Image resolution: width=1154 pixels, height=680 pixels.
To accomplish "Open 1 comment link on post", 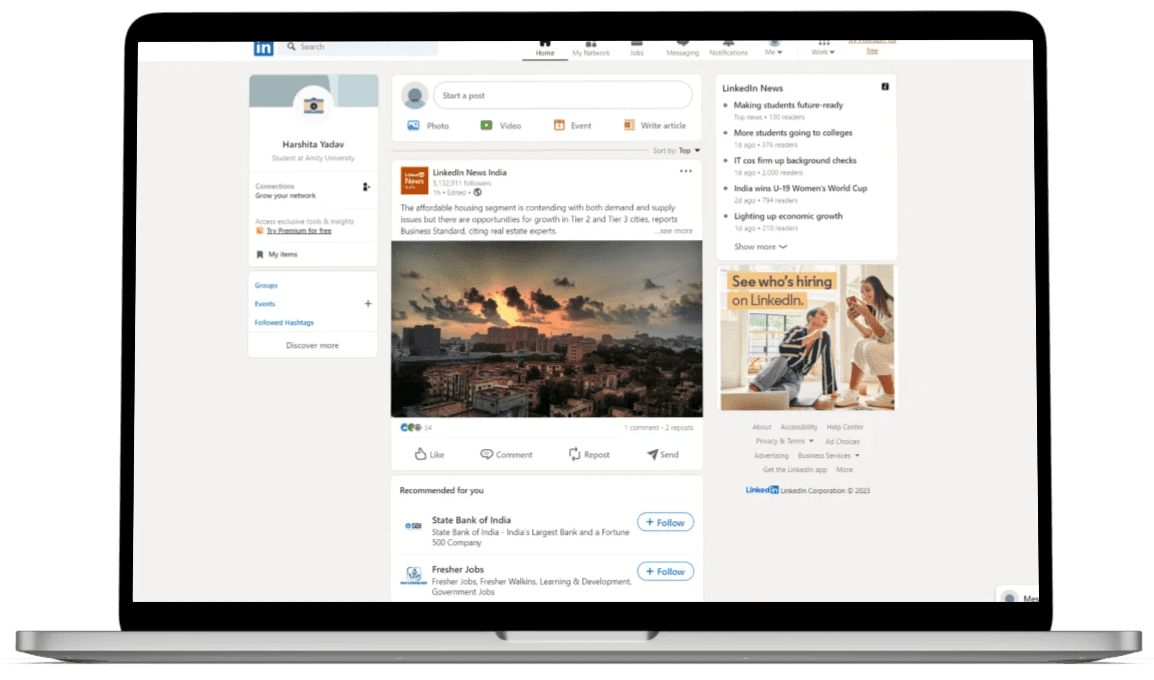I will tap(642, 428).
